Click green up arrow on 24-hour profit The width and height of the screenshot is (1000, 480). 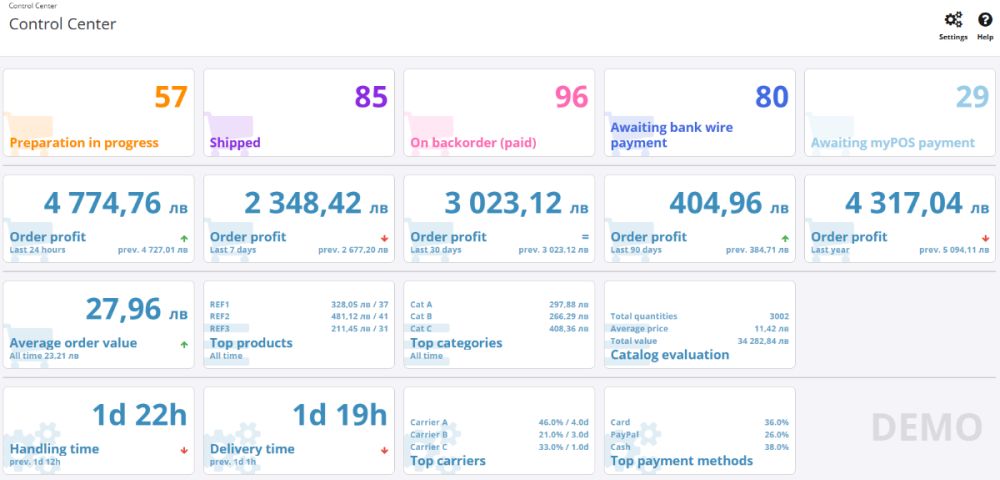tap(182, 238)
